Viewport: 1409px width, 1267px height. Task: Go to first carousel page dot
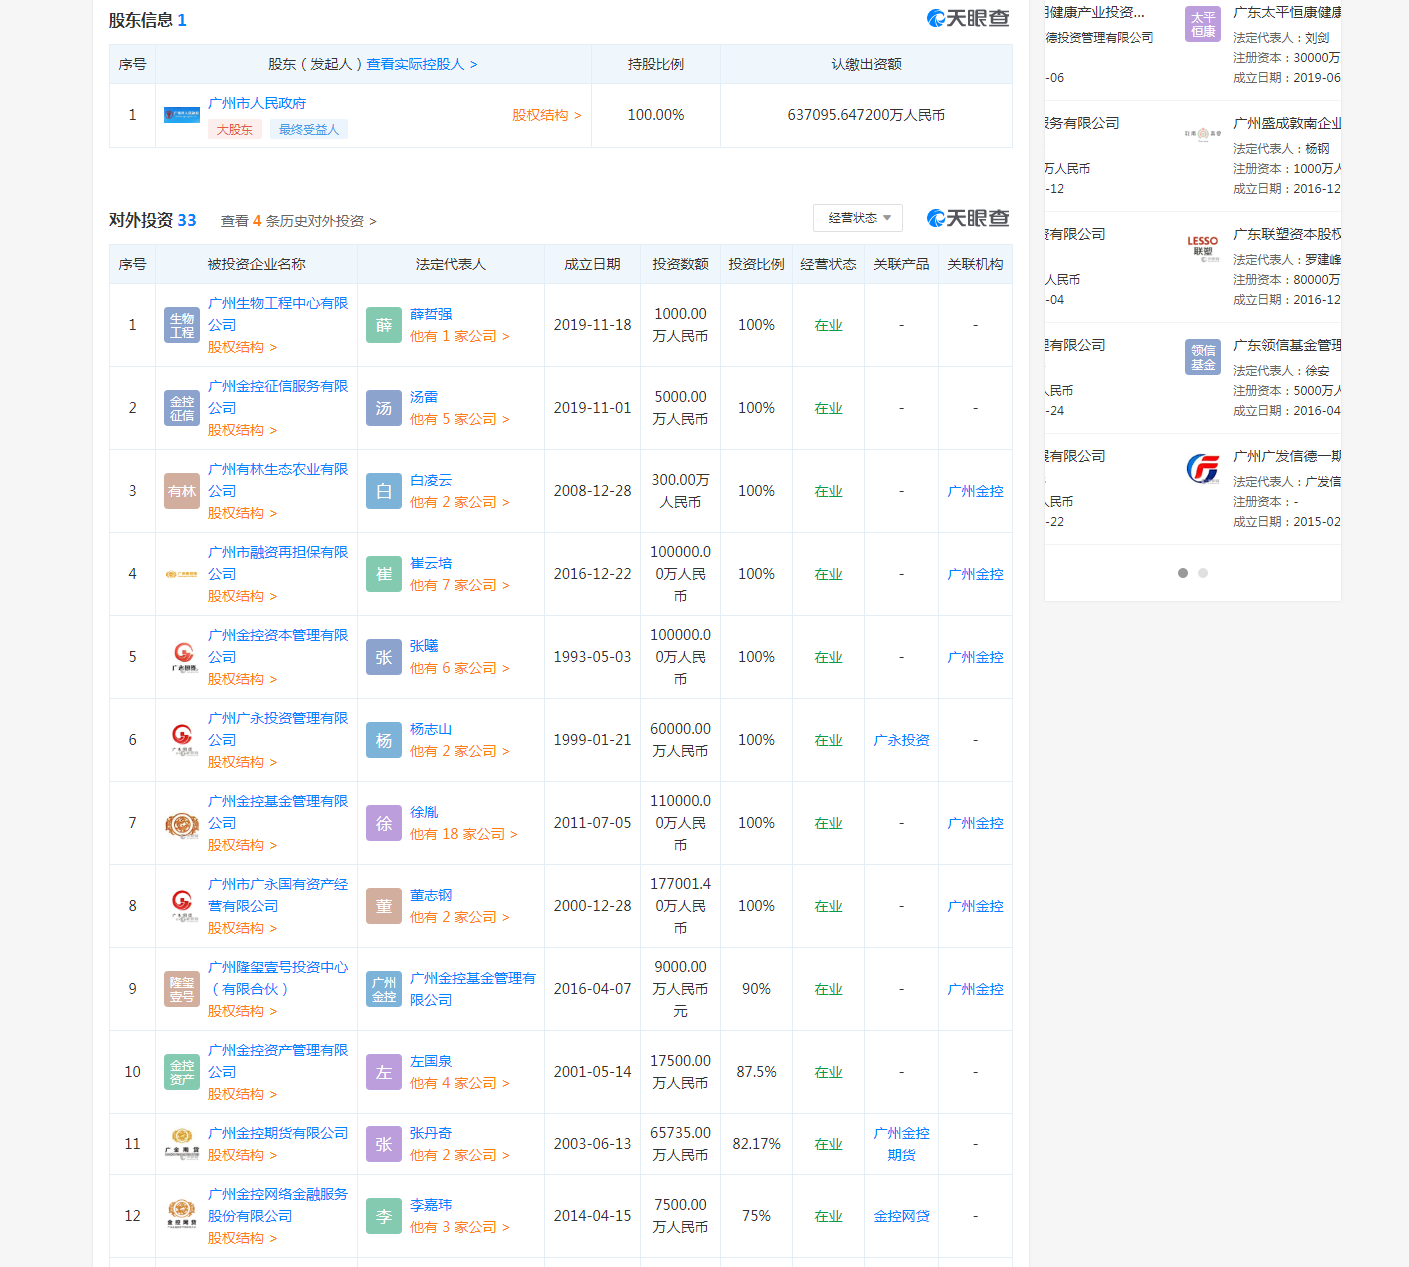point(1183,573)
